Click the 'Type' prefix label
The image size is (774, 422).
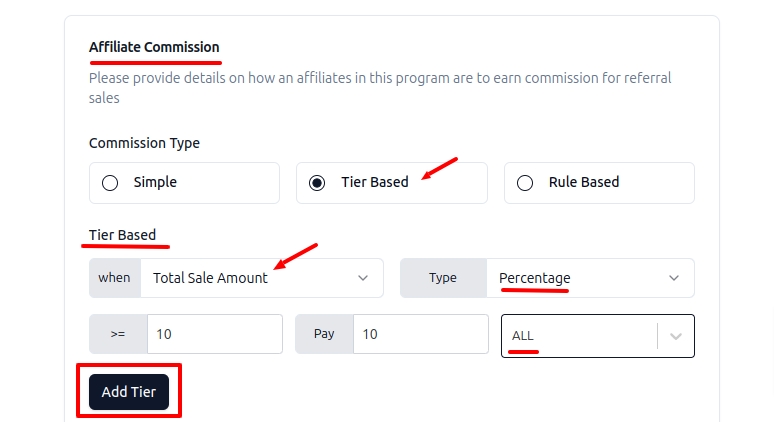(x=443, y=278)
